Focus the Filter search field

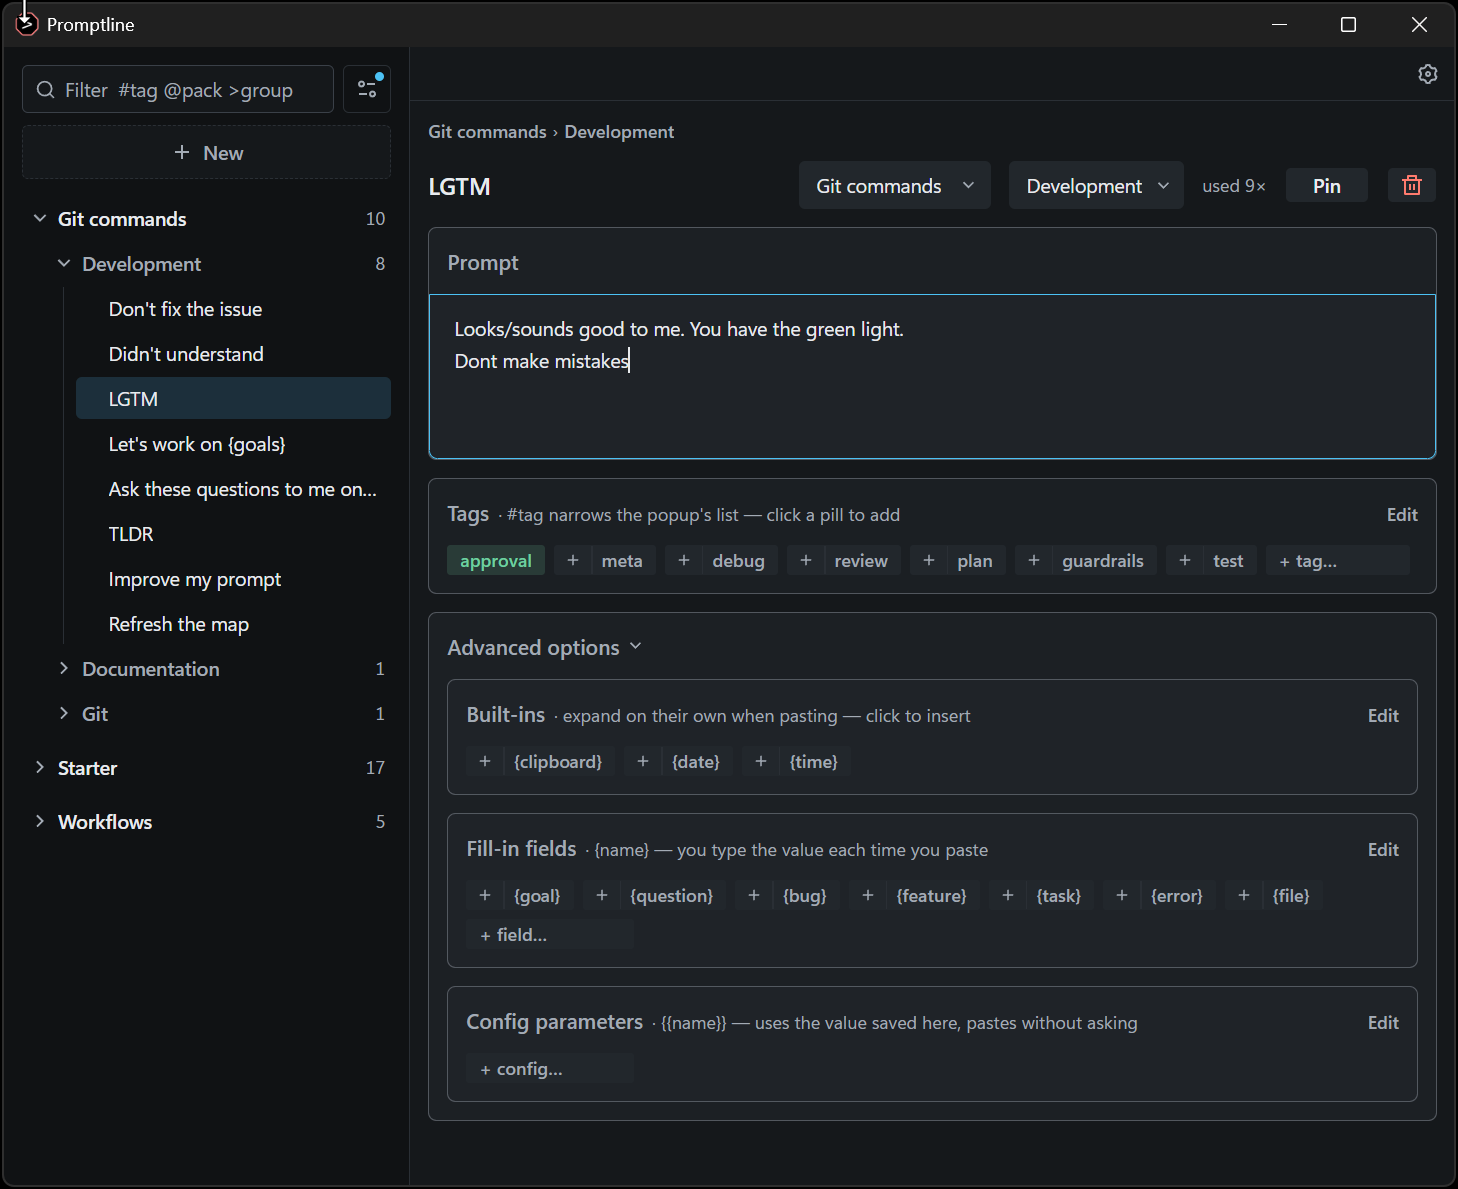click(x=178, y=89)
